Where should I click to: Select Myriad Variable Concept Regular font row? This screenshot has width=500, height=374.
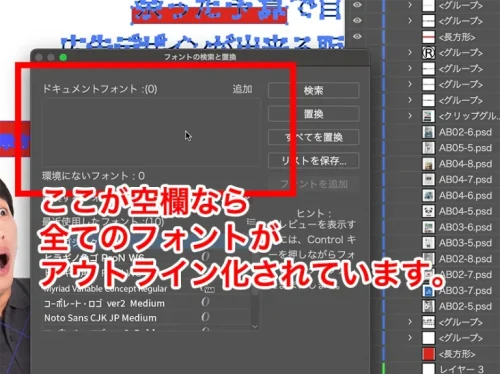[147, 288]
